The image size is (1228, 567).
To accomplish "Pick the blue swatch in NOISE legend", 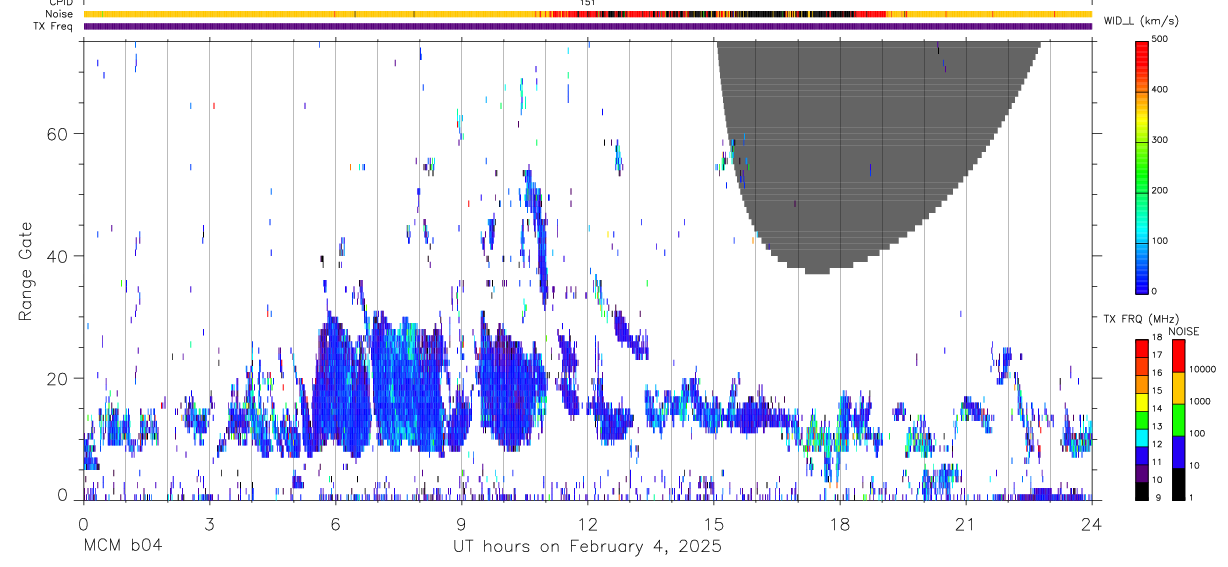I will [1179, 452].
